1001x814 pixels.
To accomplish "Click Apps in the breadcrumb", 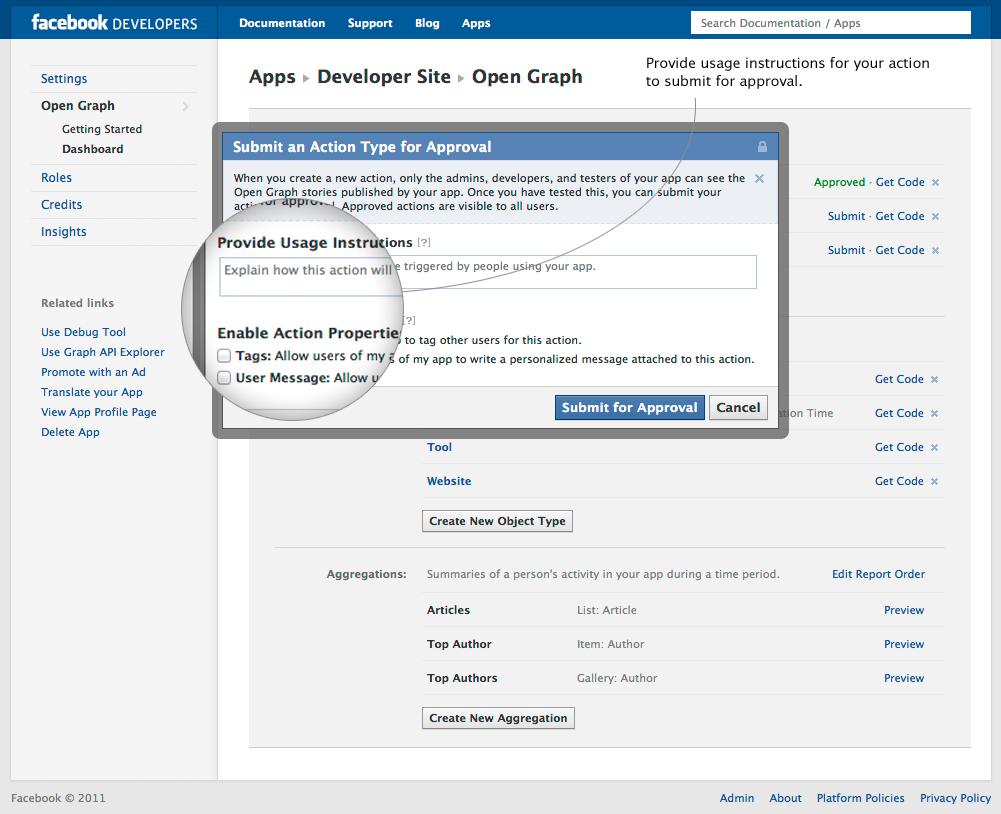I will pyautogui.click(x=272, y=77).
